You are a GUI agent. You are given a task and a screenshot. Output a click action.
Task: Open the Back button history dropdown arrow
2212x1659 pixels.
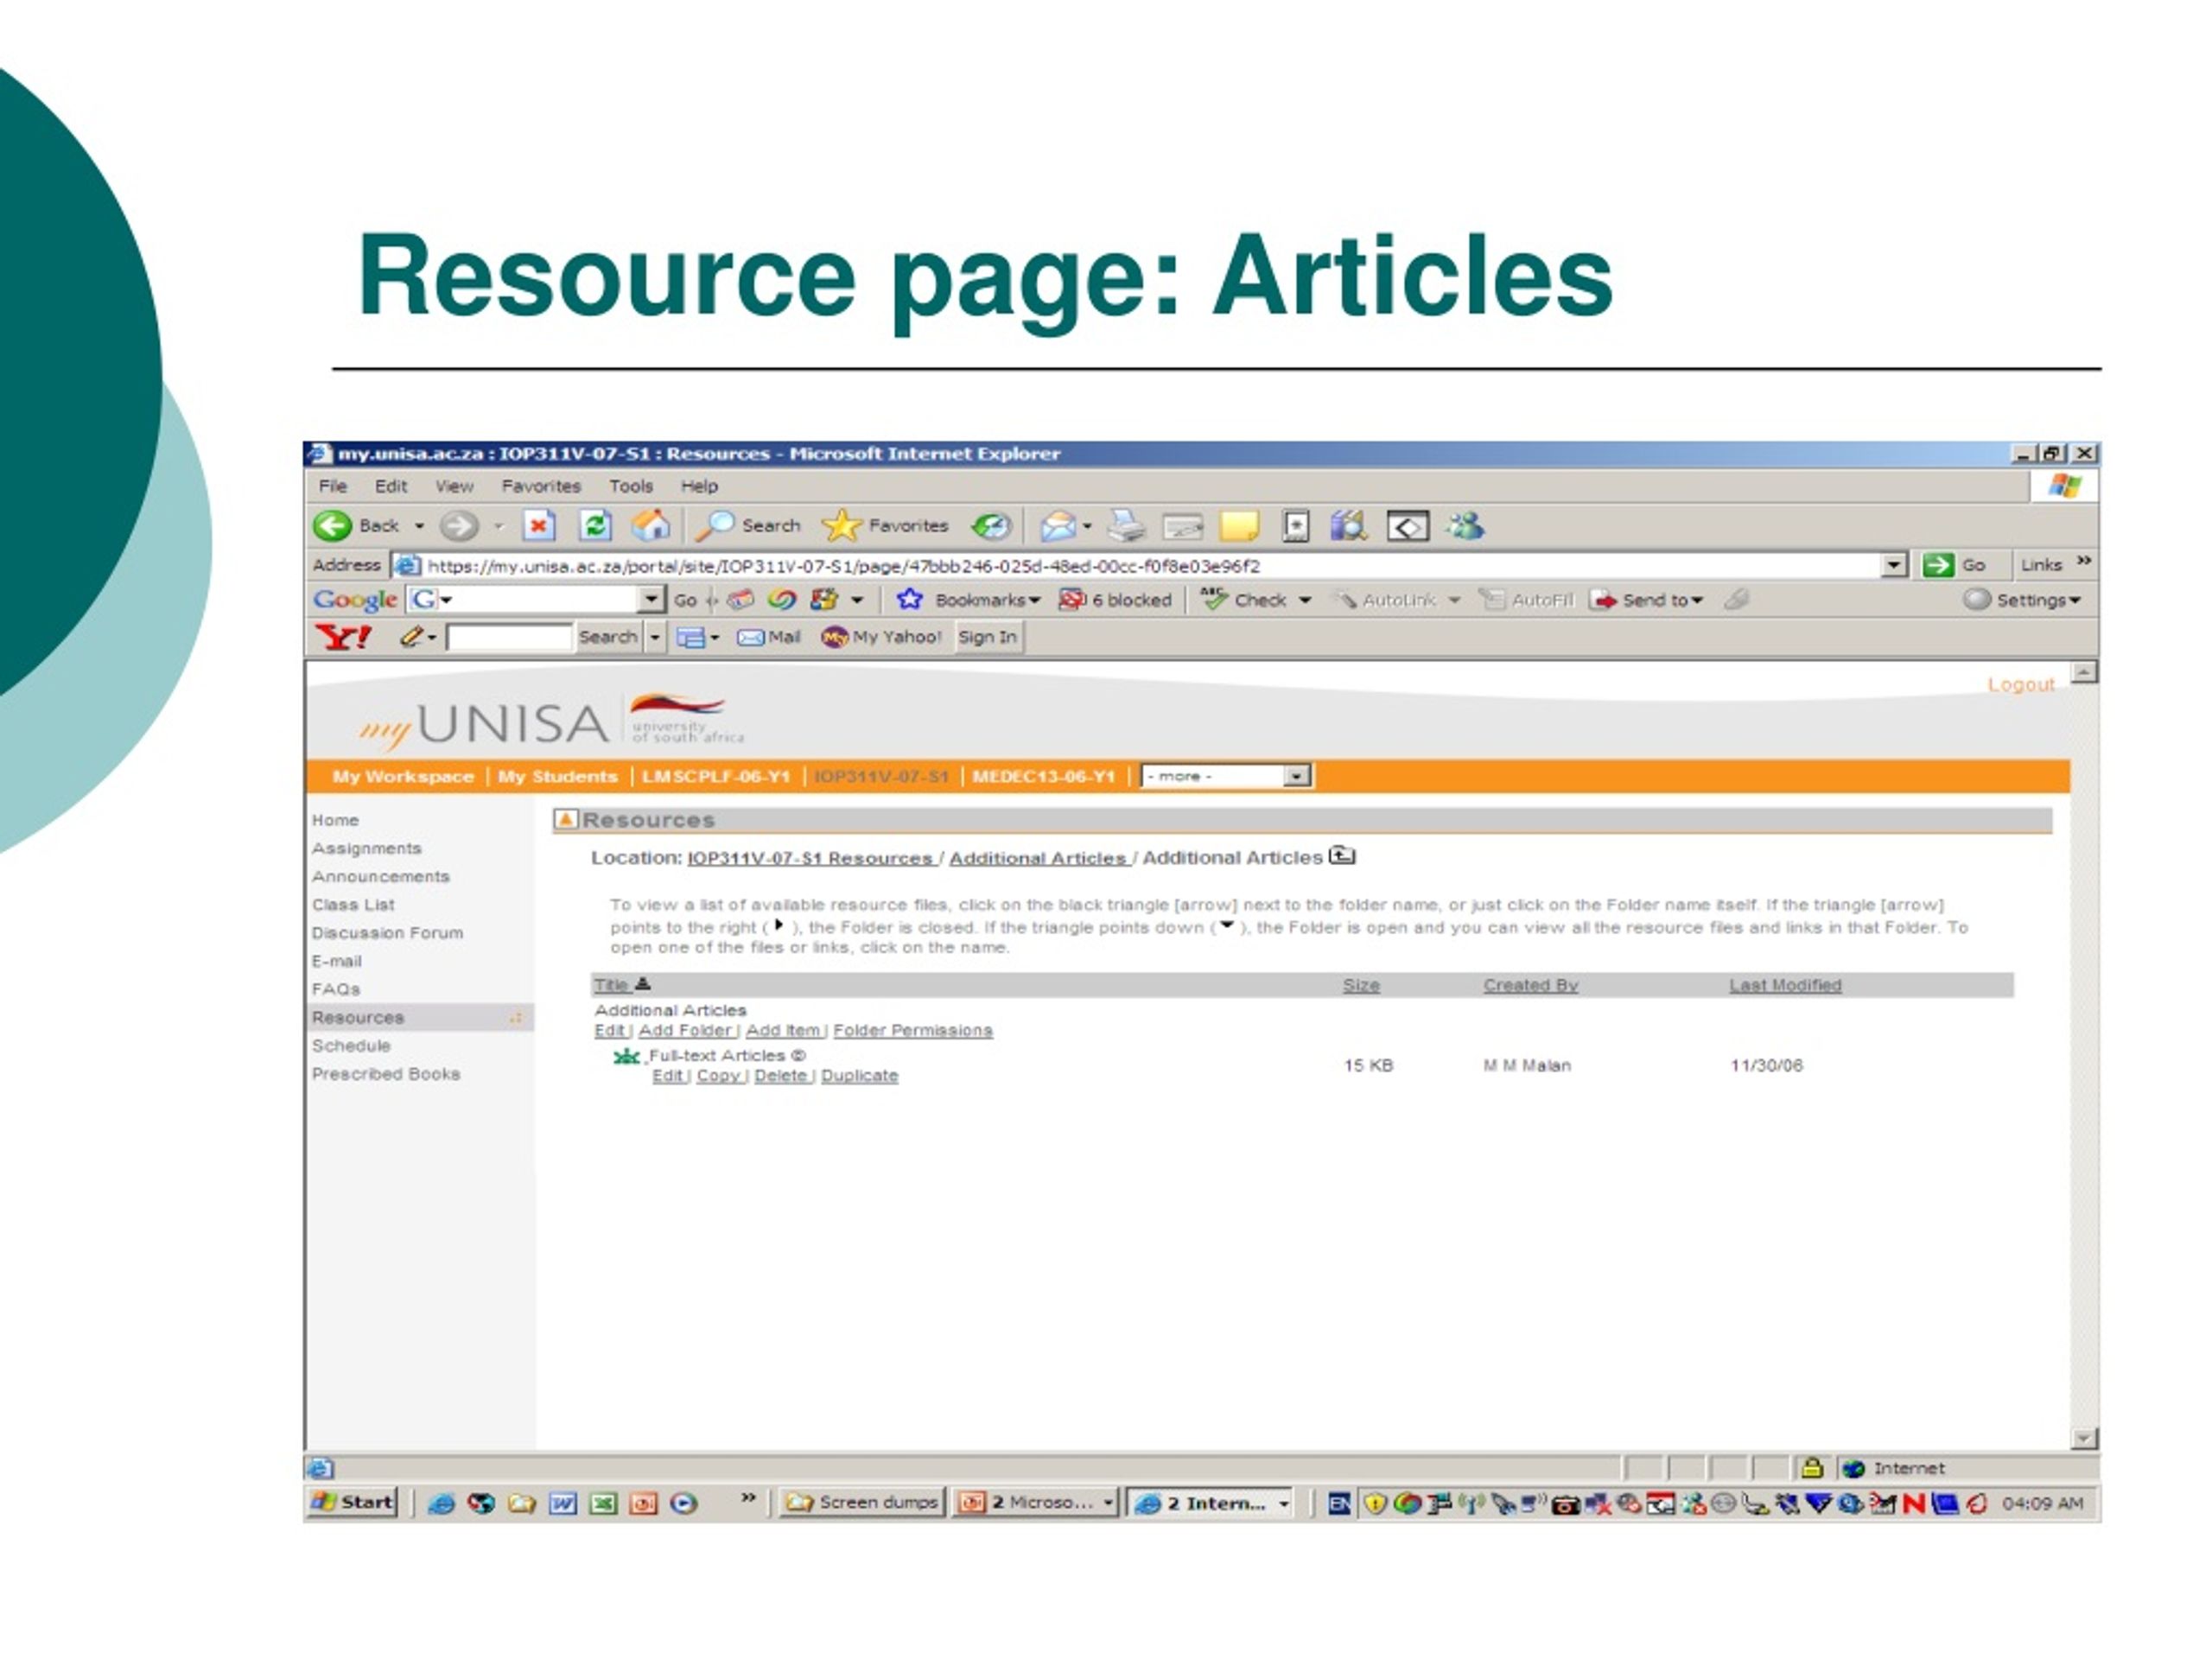click(419, 526)
